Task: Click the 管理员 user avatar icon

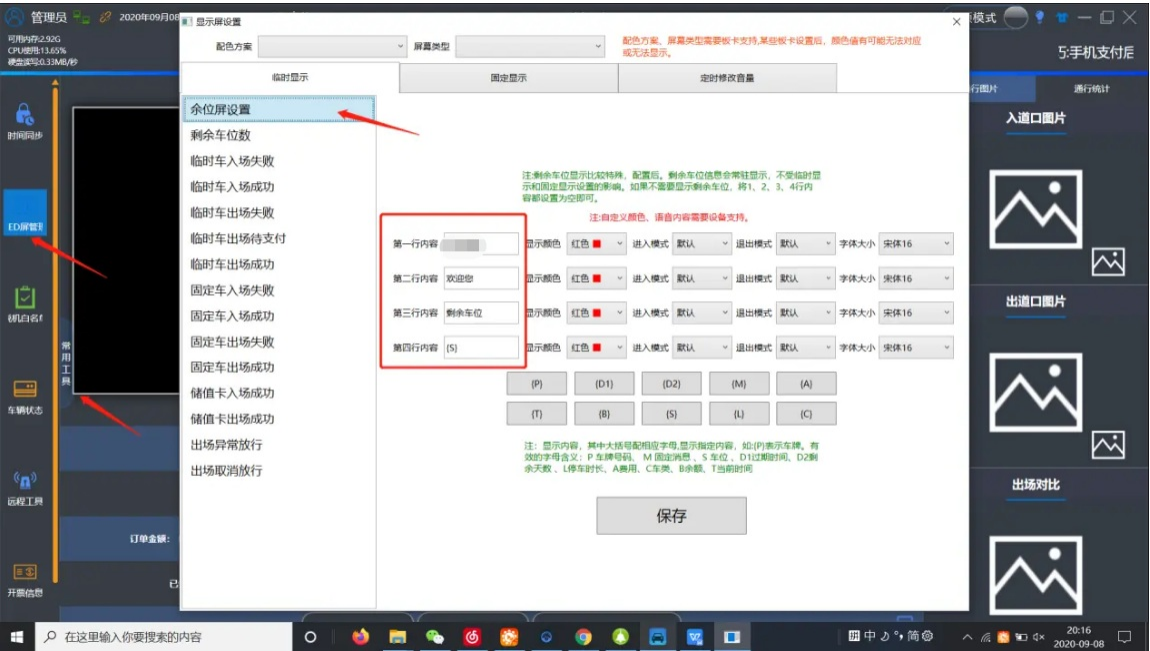Action: pos(15,16)
